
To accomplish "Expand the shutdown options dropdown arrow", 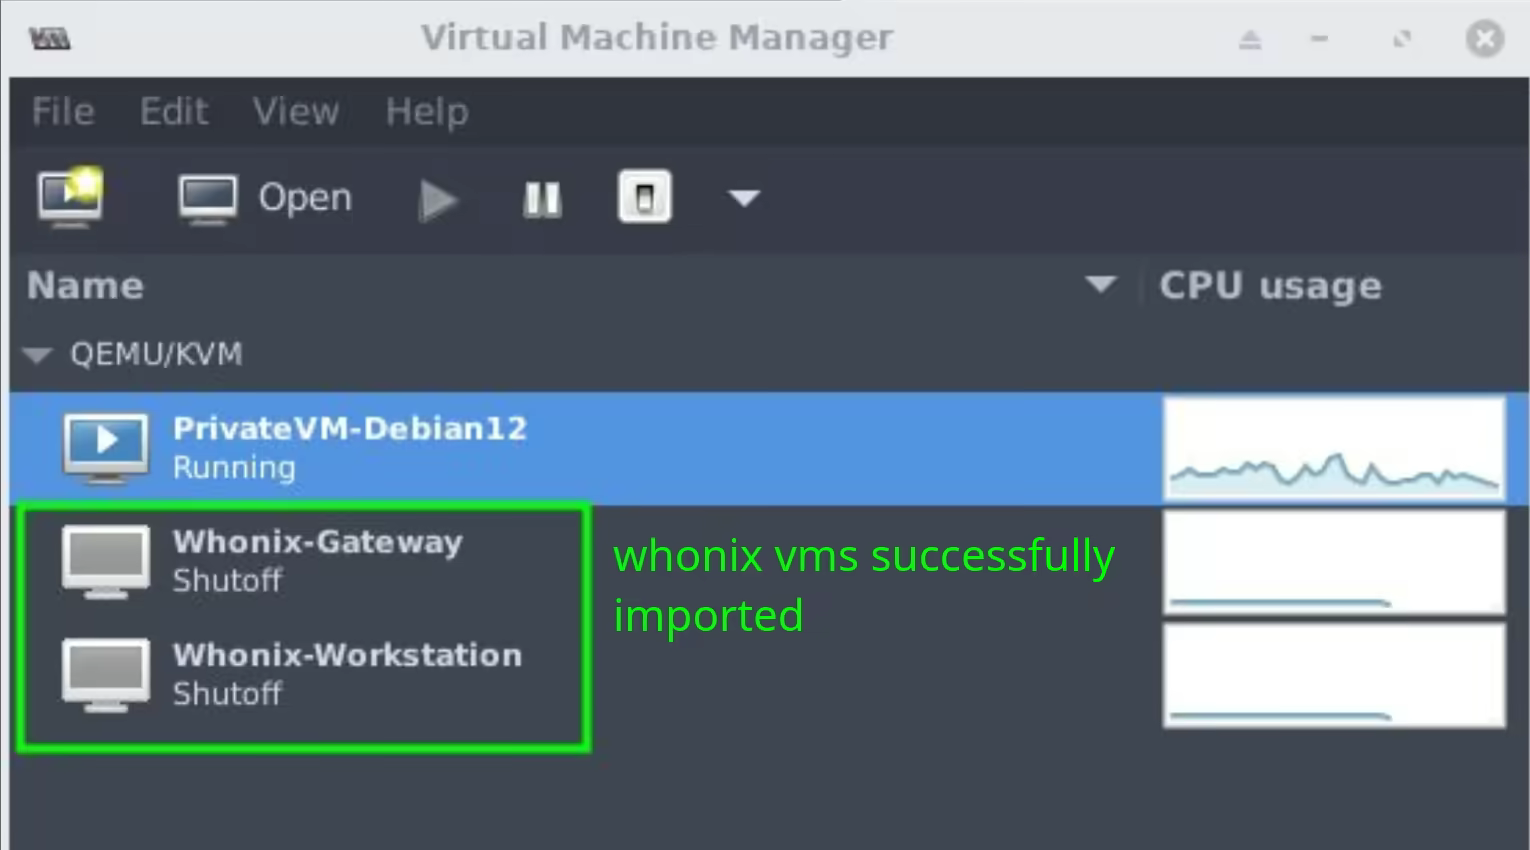I will pos(743,199).
